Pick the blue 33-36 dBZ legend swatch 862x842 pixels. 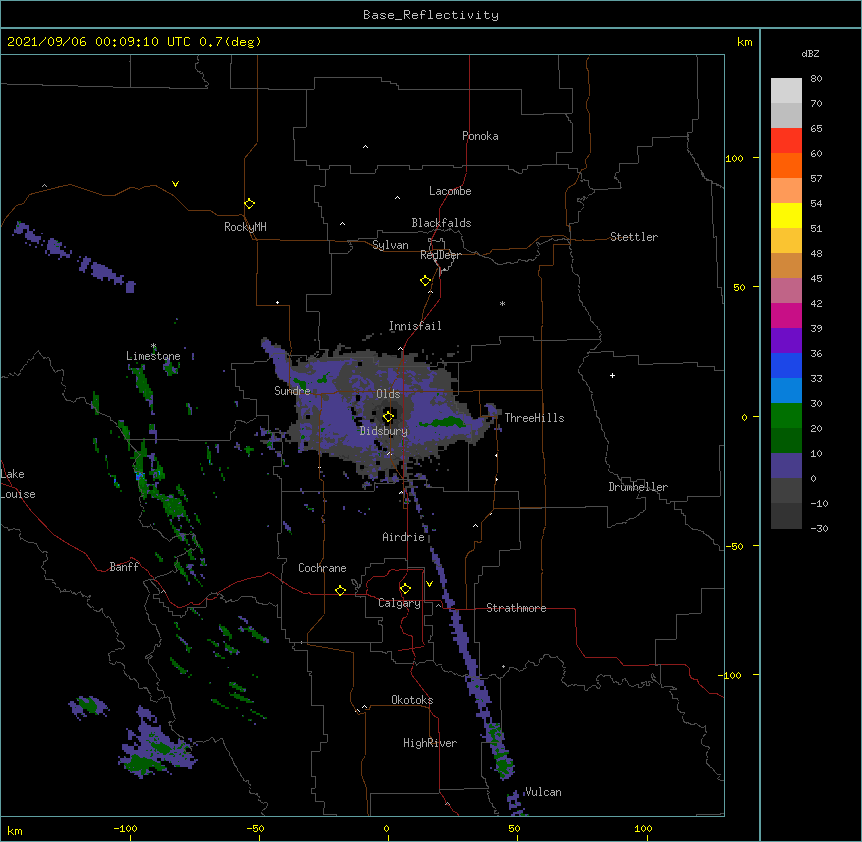[786, 365]
